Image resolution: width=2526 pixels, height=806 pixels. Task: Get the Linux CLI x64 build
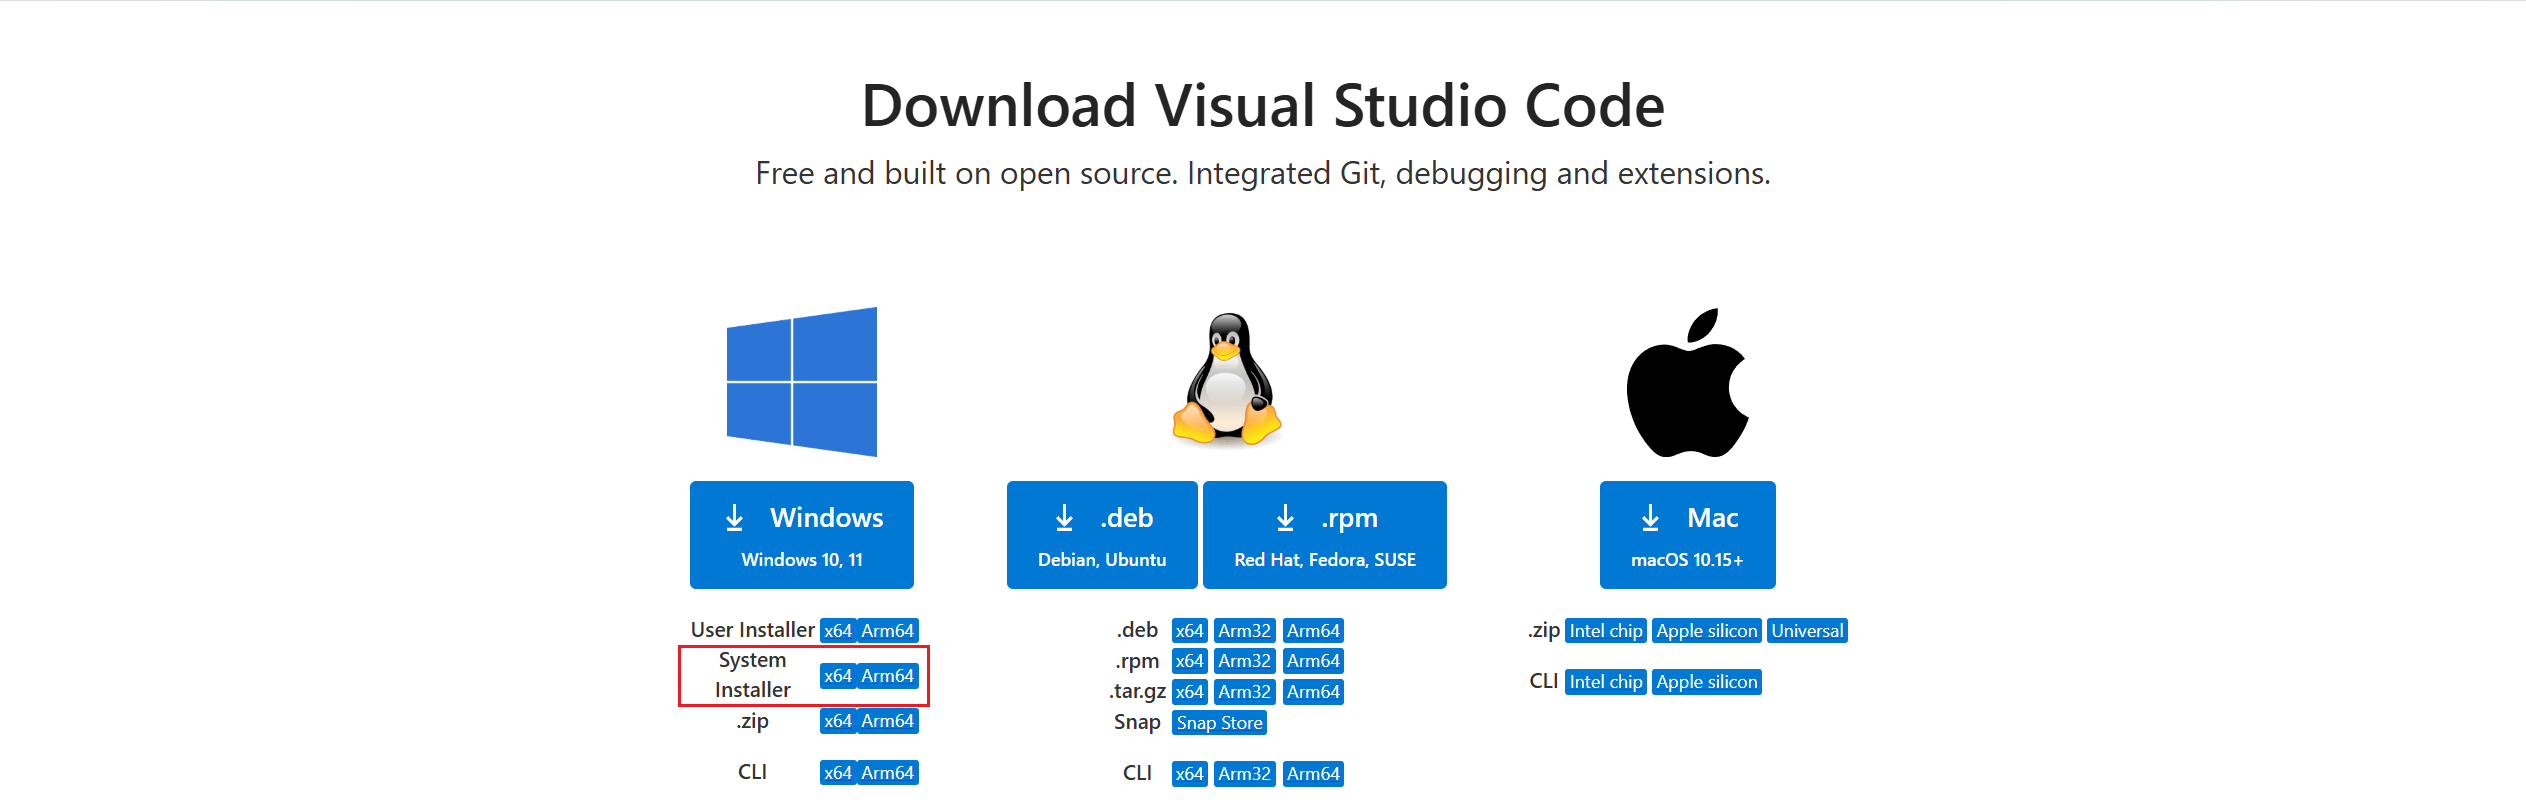point(1190,774)
